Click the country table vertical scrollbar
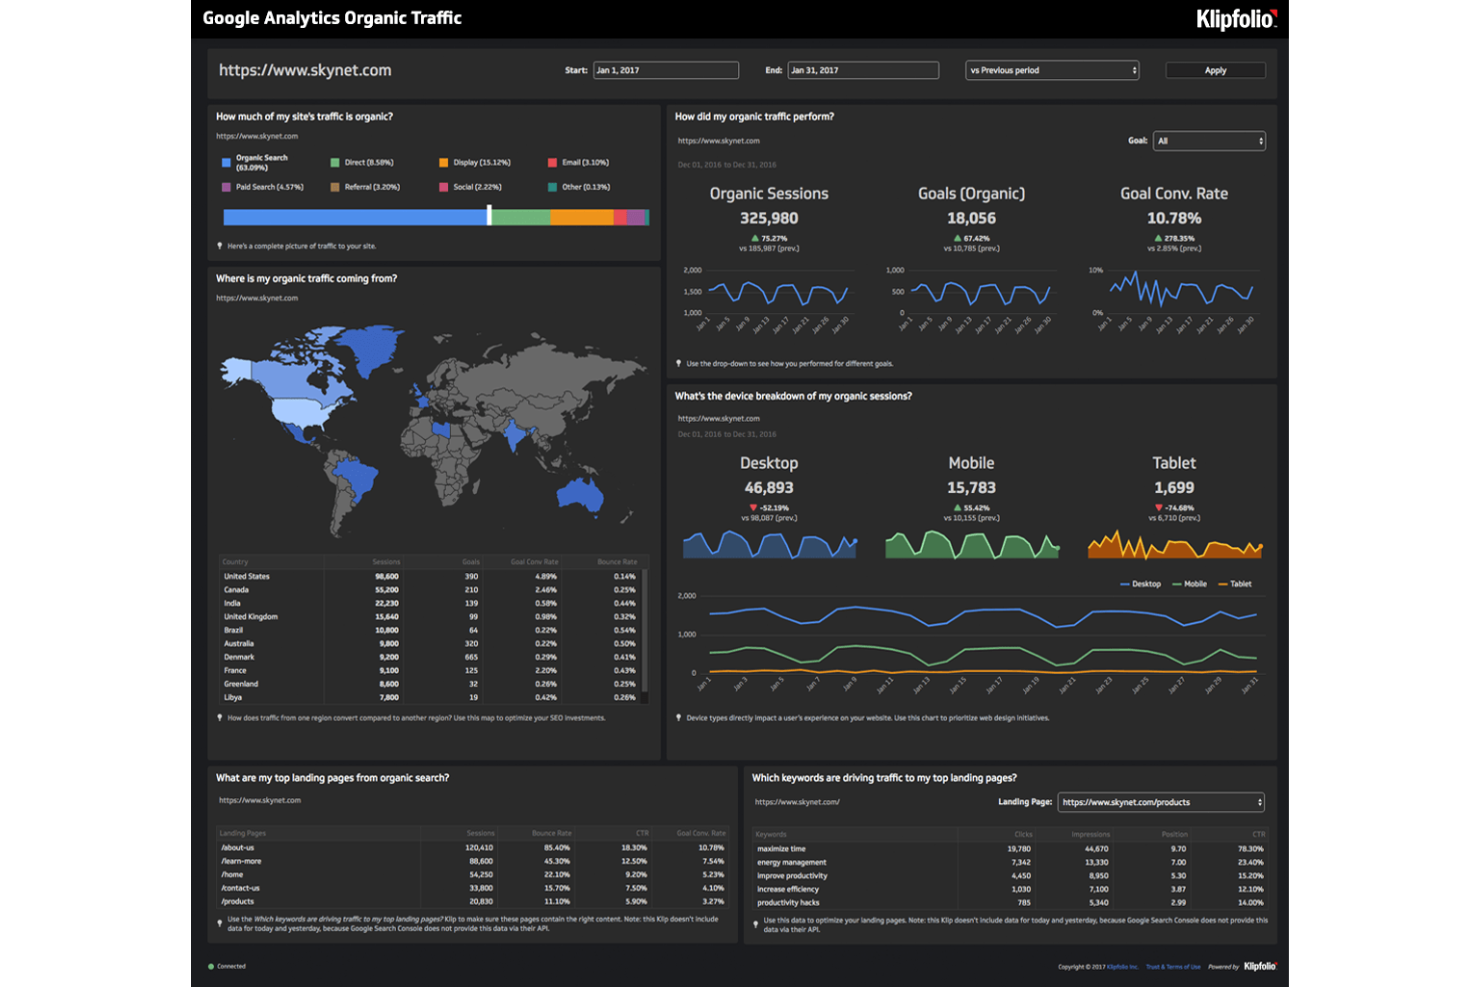1480x987 pixels. click(x=645, y=630)
